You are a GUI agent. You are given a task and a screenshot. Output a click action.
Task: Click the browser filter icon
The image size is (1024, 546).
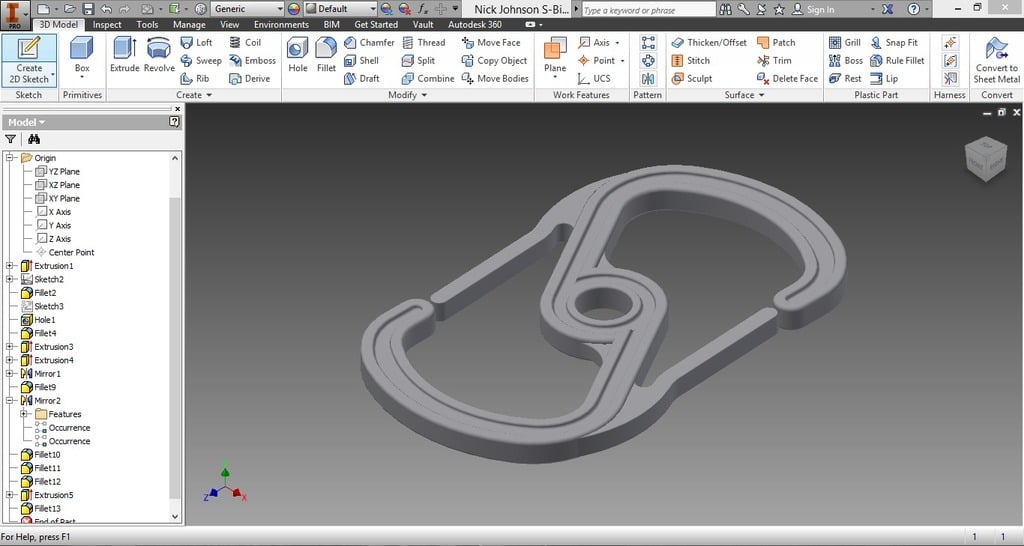point(10,139)
